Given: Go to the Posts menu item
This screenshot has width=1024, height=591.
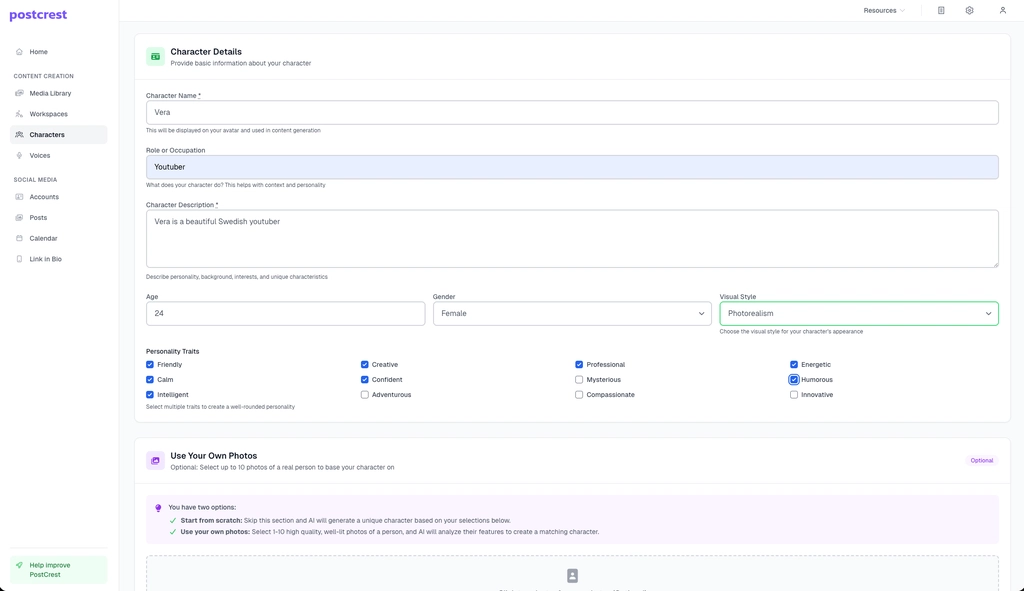Looking at the screenshot, I should [38, 217].
